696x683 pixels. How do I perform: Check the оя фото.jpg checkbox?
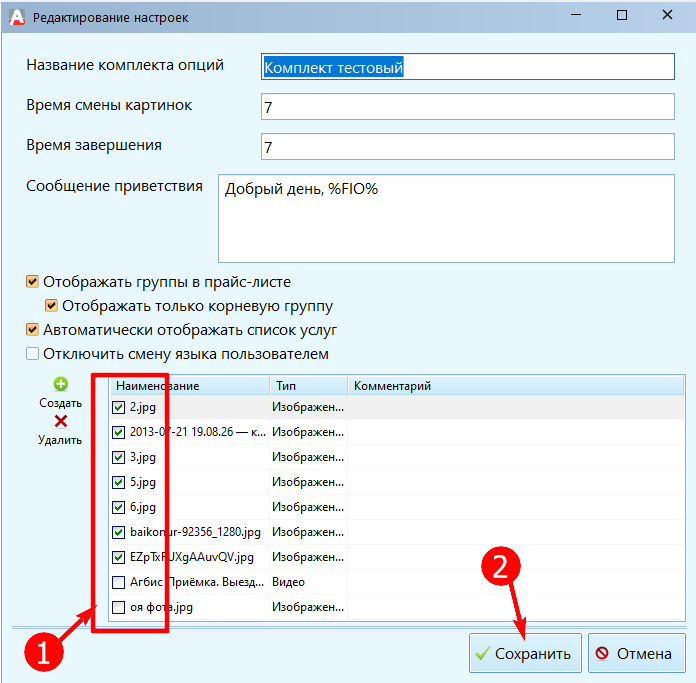(119, 607)
